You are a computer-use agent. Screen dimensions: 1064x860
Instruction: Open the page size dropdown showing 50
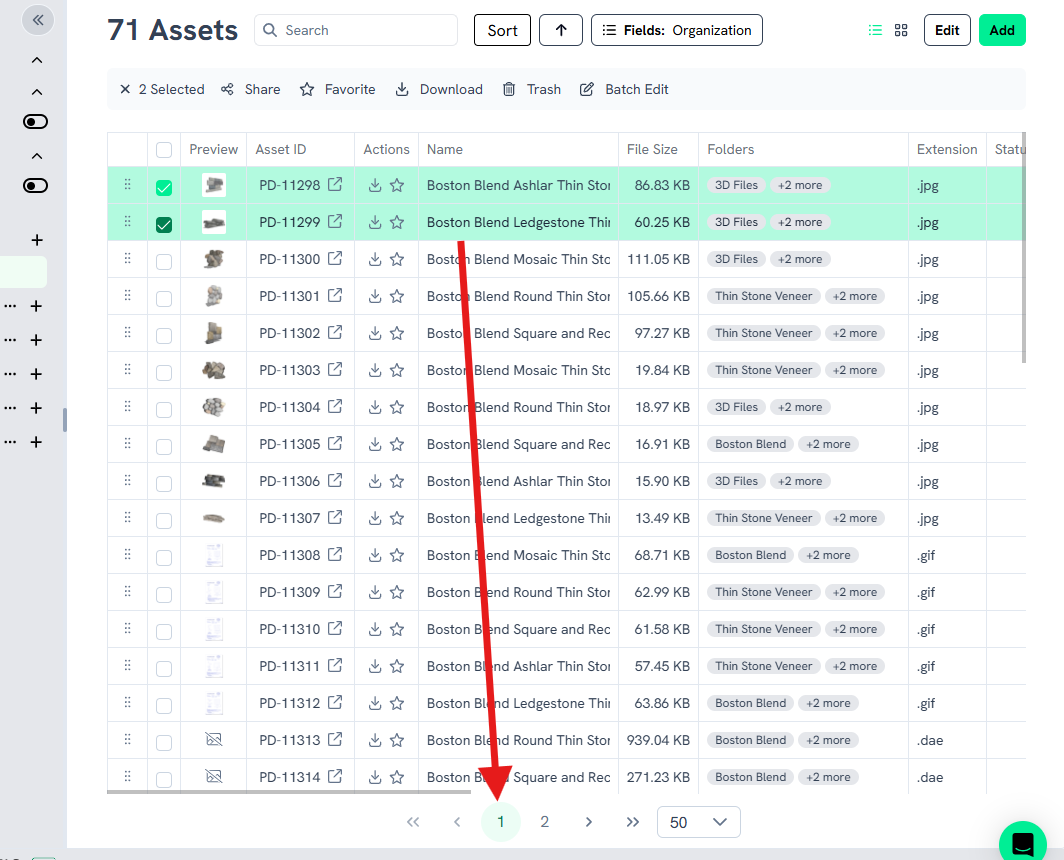698,822
